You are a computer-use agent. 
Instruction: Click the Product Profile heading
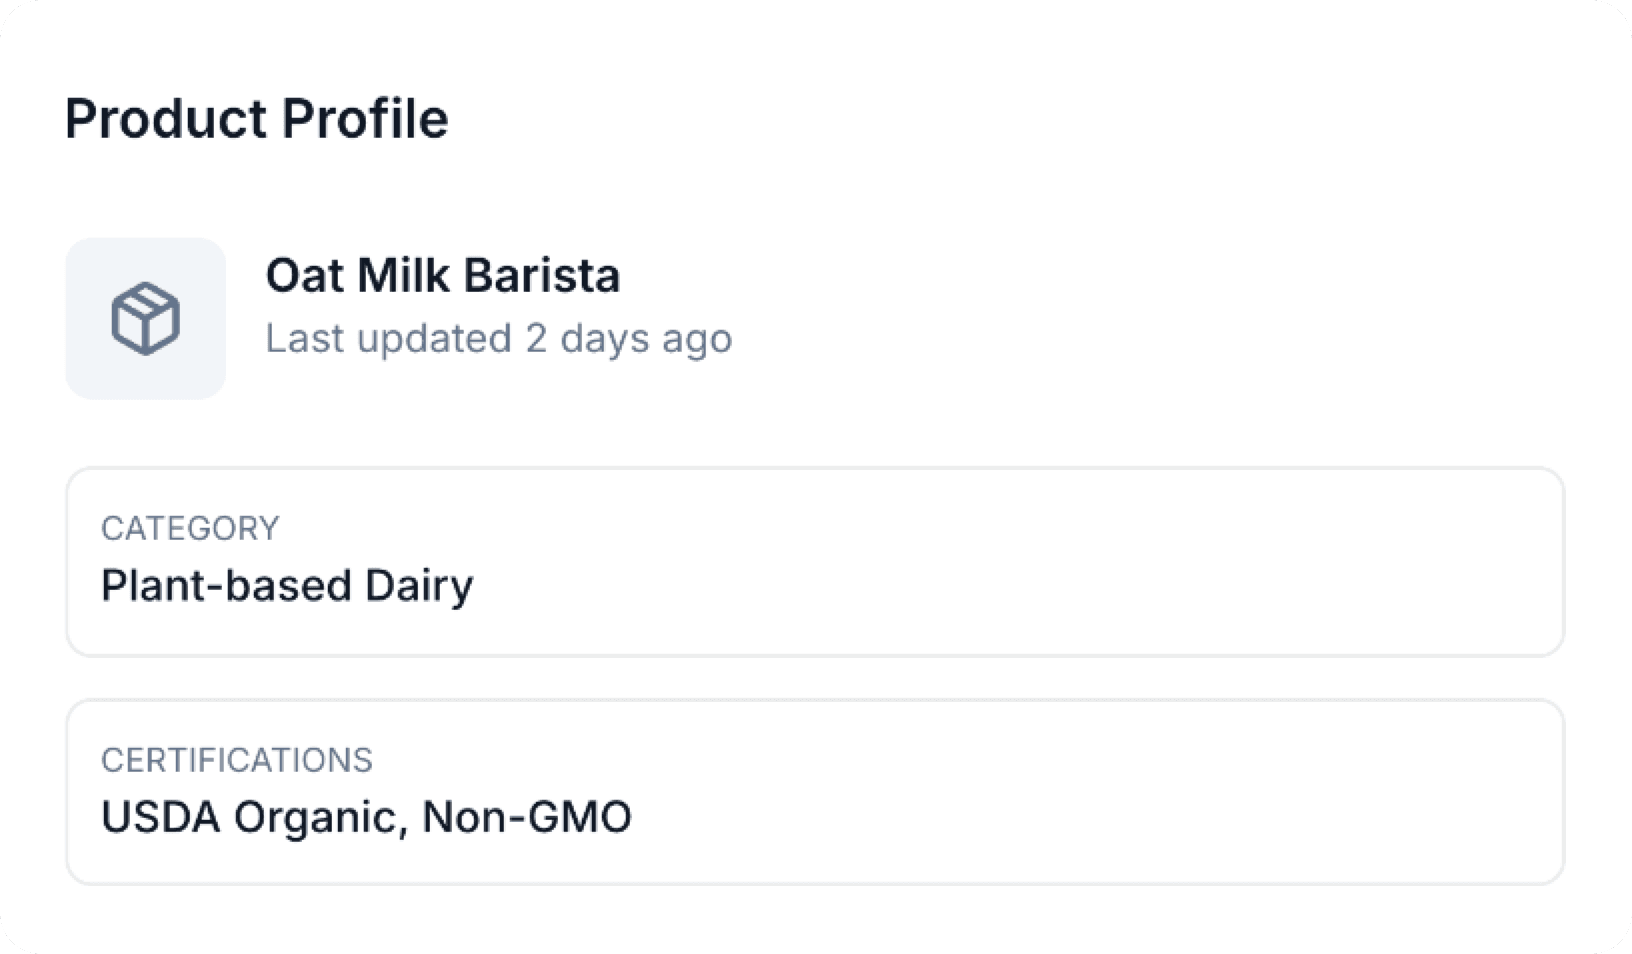pos(256,119)
